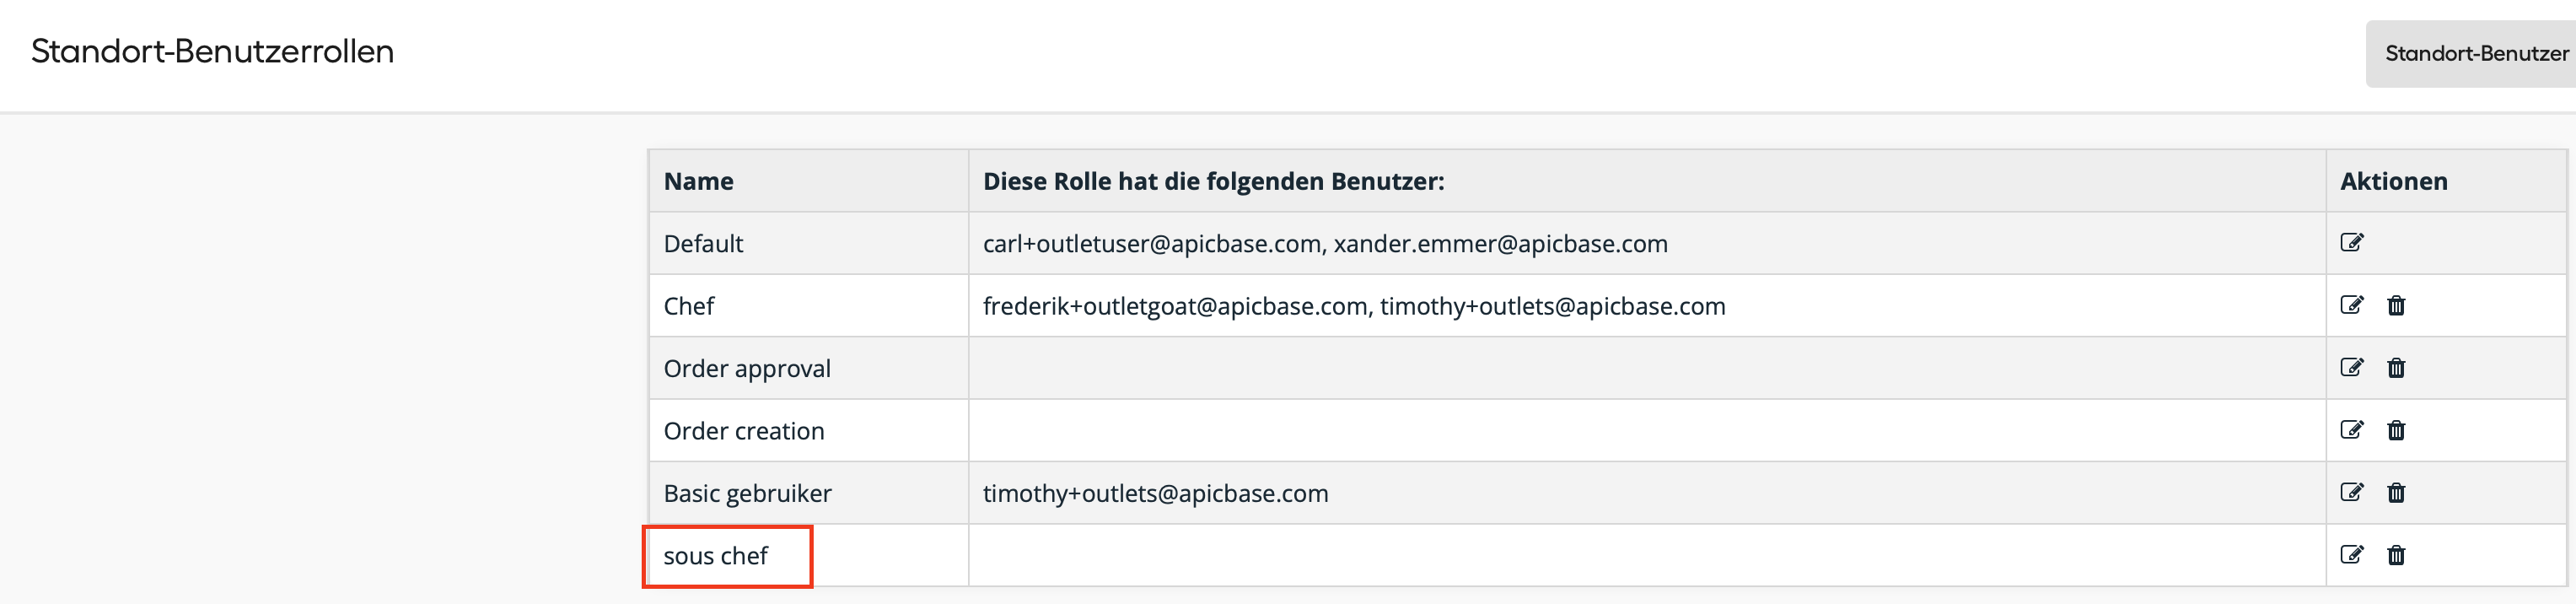Edit the Chef role

[2351, 305]
